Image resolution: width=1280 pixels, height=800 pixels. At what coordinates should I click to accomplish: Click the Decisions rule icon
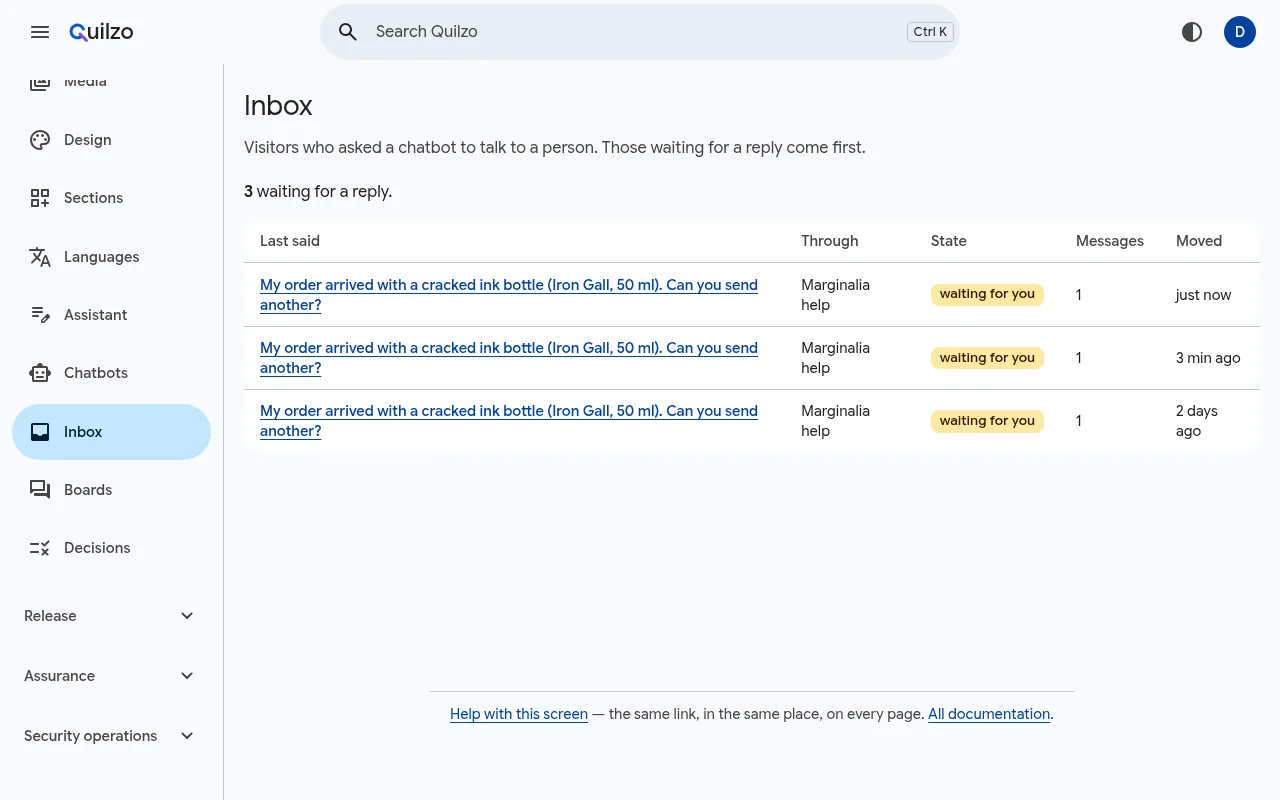pyautogui.click(x=40, y=548)
